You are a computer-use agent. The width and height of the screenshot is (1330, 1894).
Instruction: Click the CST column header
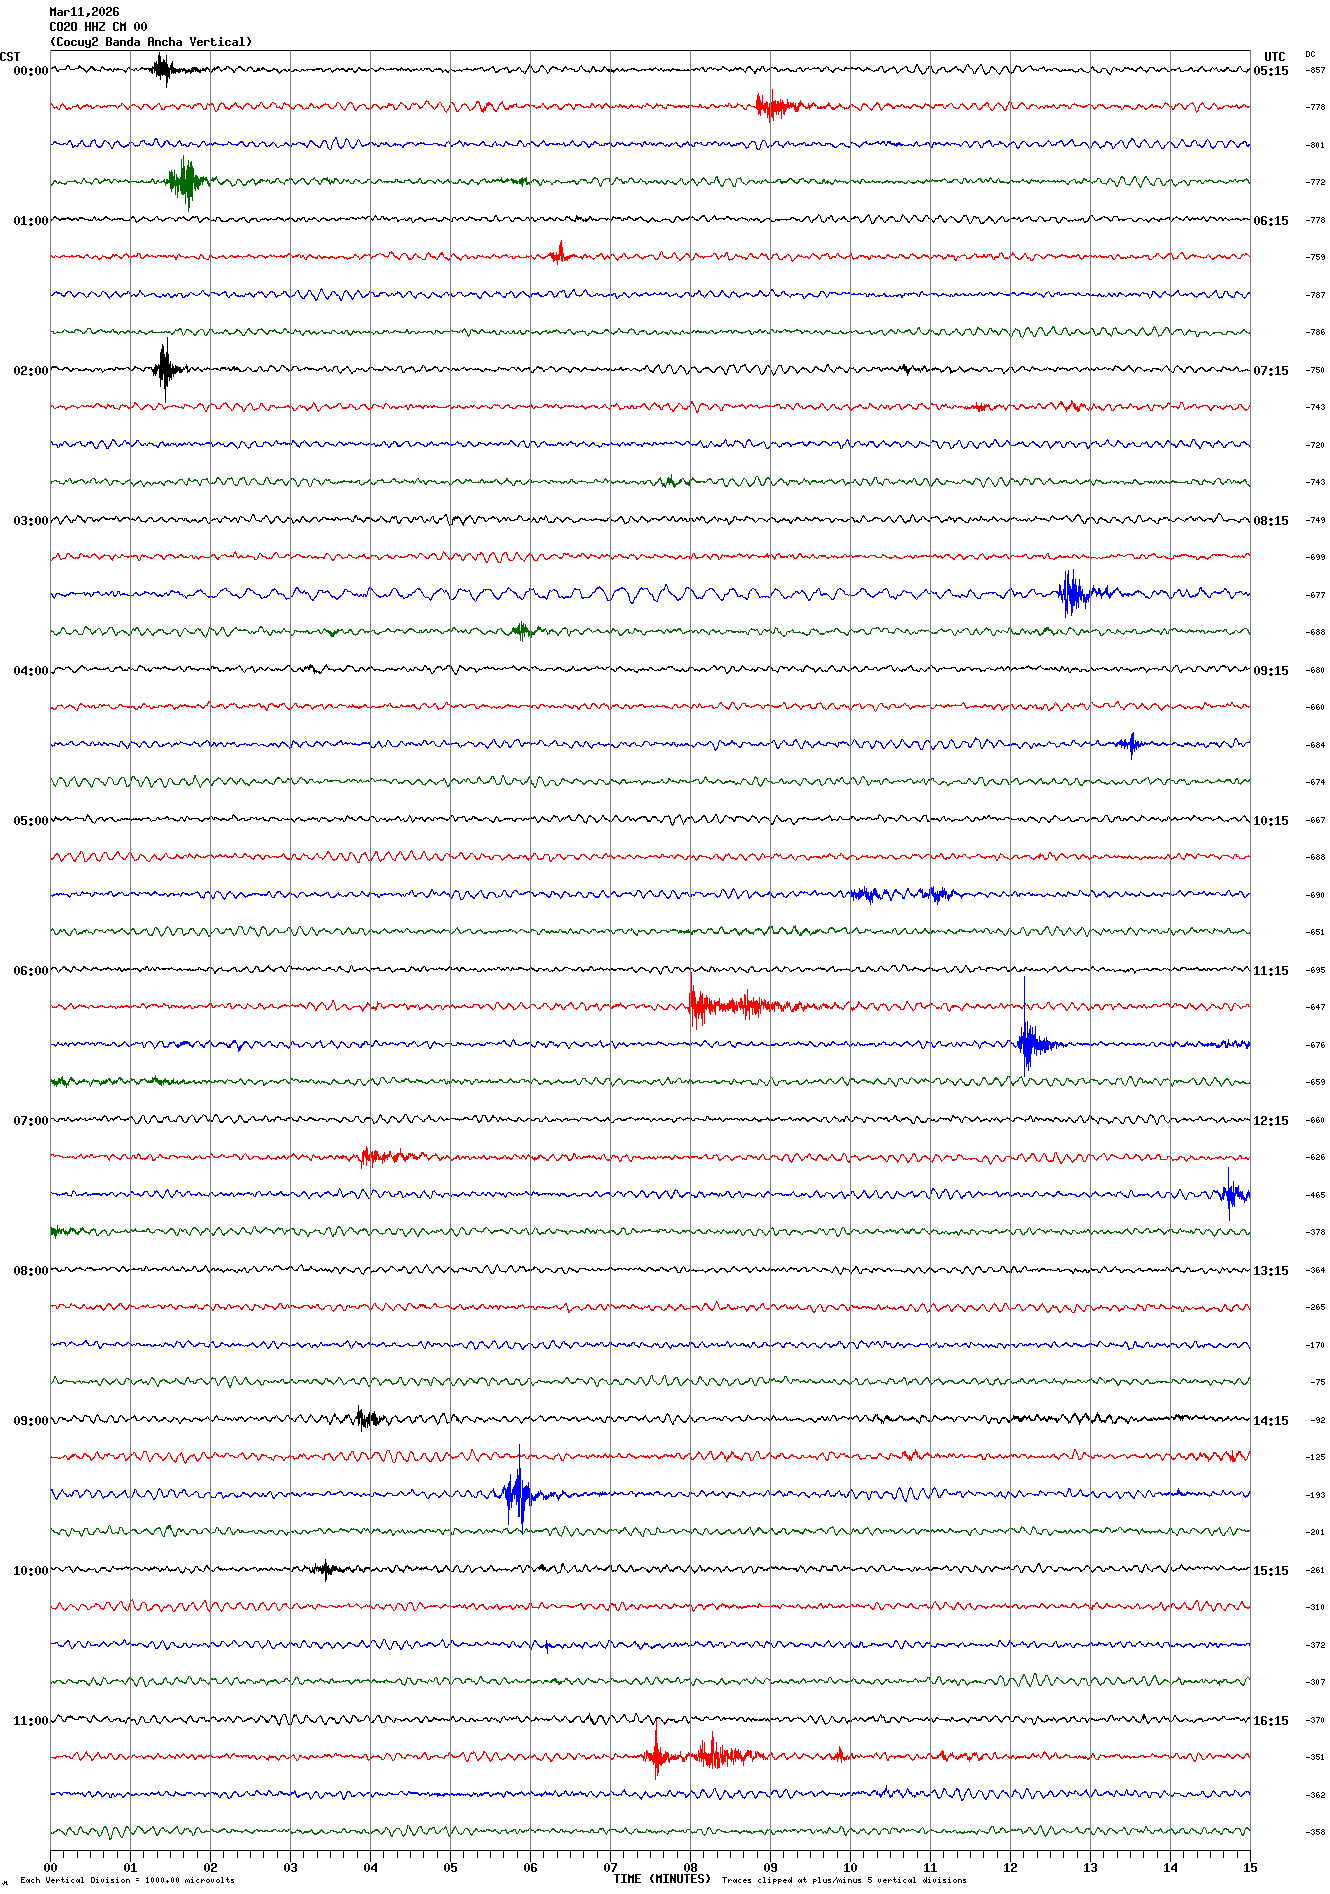coord(10,57)
